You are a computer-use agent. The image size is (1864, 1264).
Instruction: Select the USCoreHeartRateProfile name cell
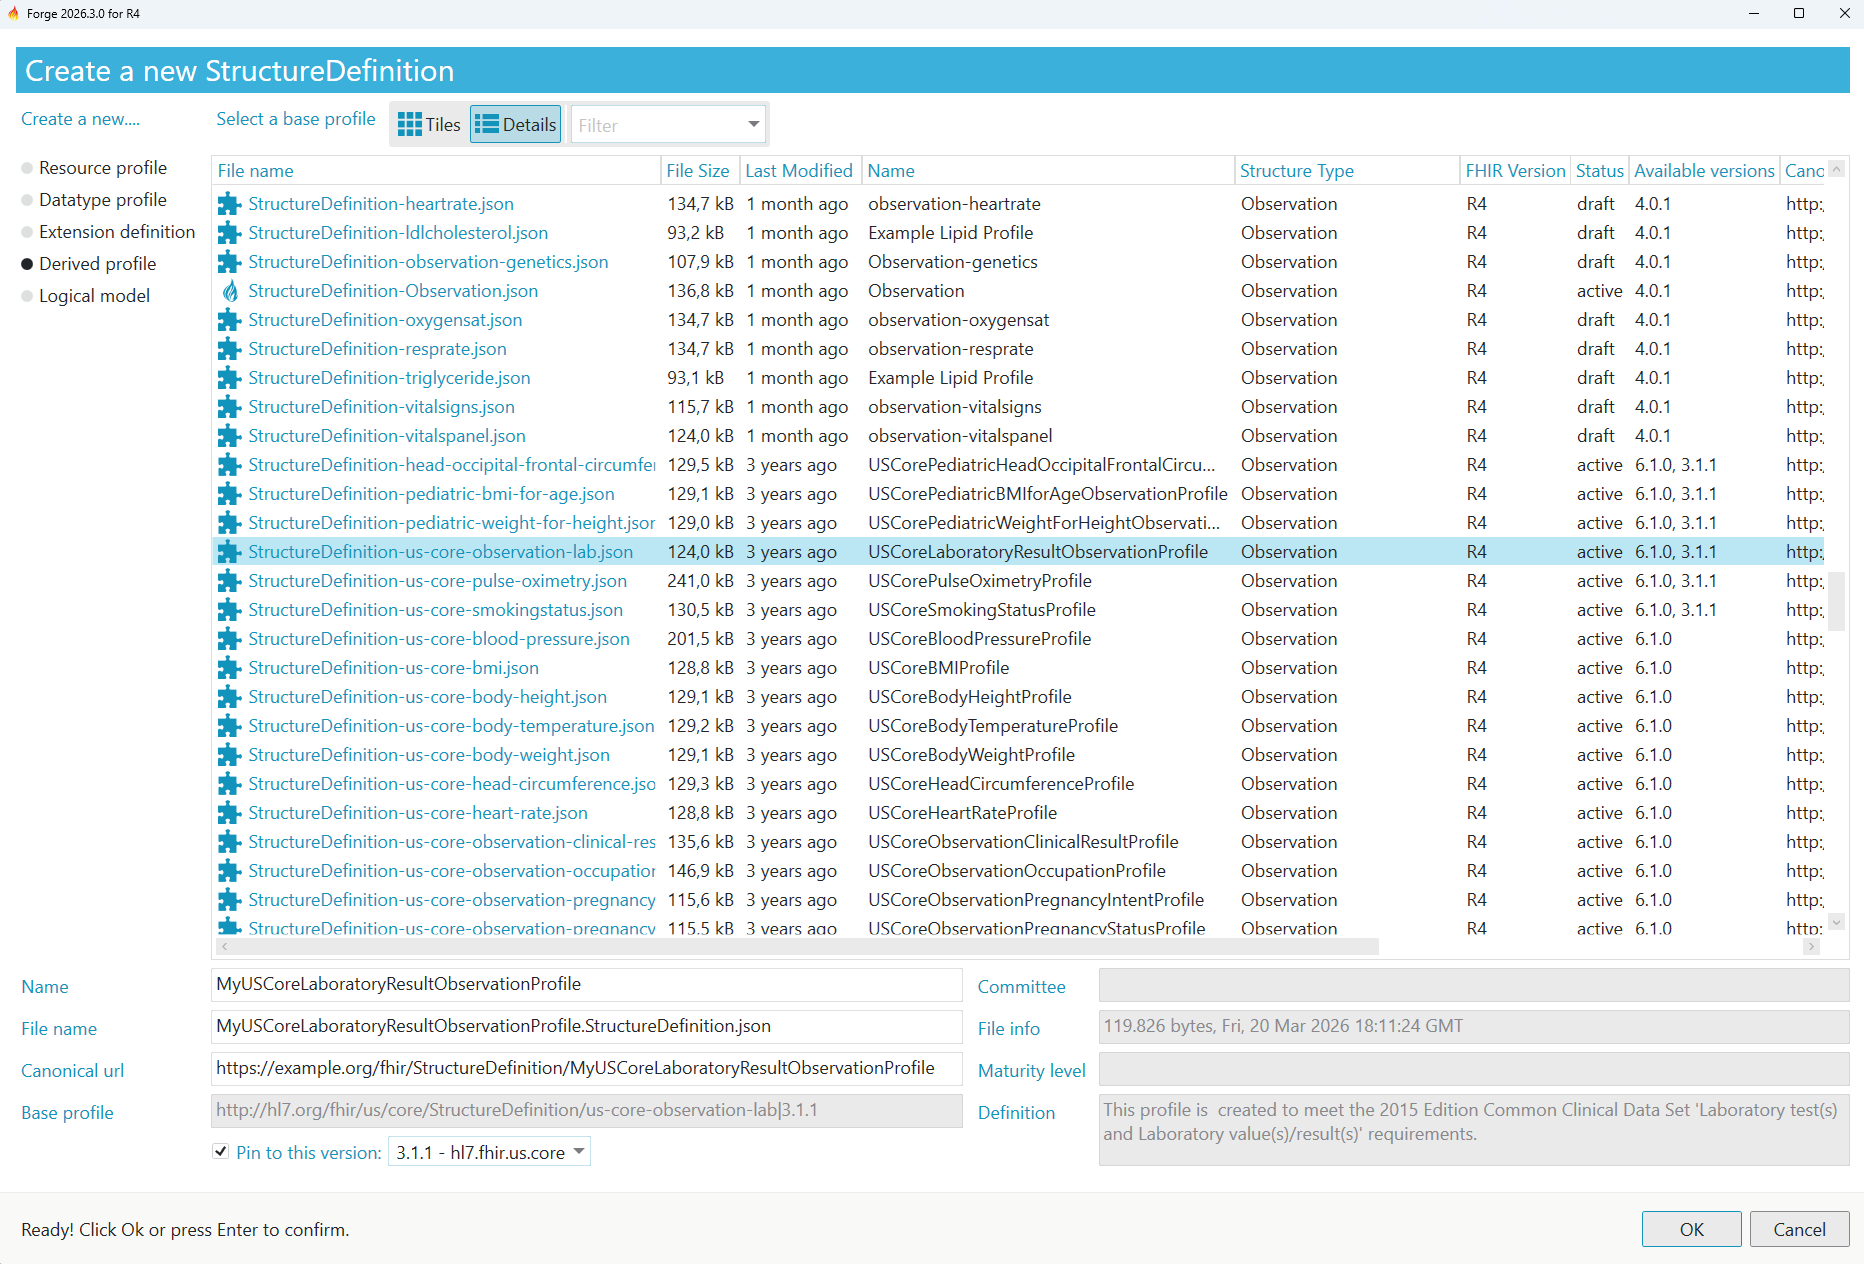962,813
